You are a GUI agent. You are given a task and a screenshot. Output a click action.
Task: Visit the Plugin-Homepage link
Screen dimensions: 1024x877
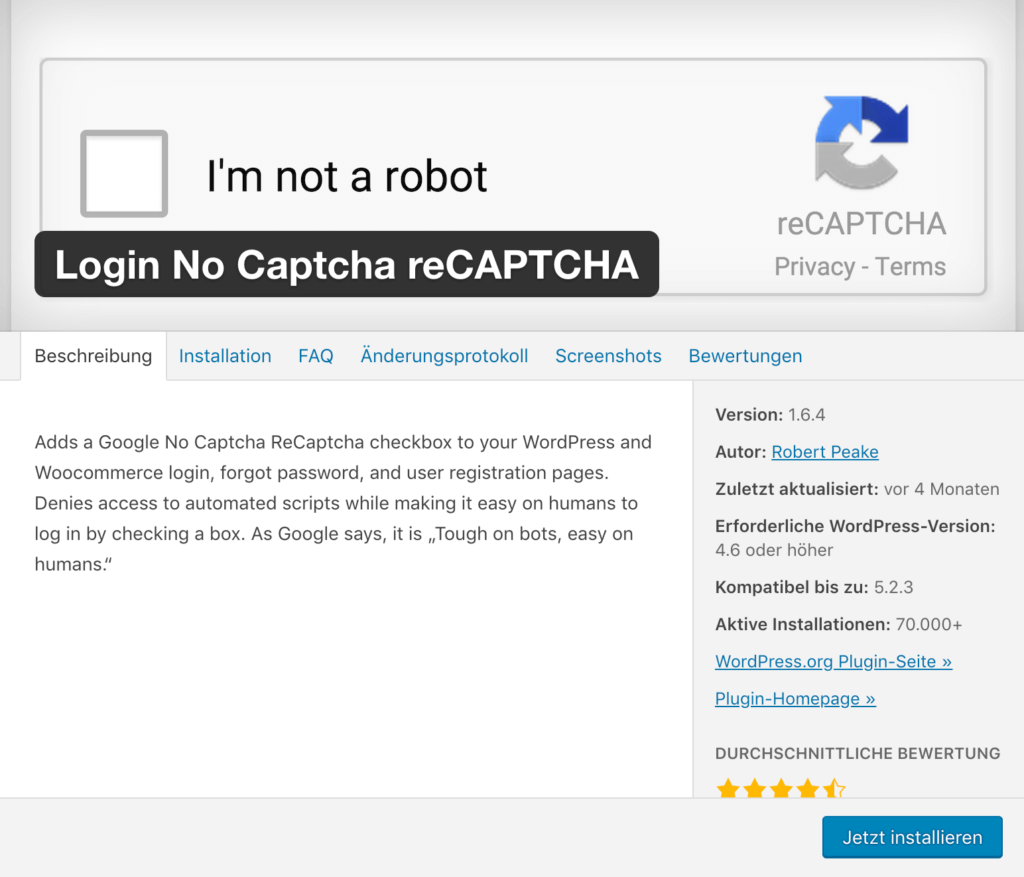(795, 699)
